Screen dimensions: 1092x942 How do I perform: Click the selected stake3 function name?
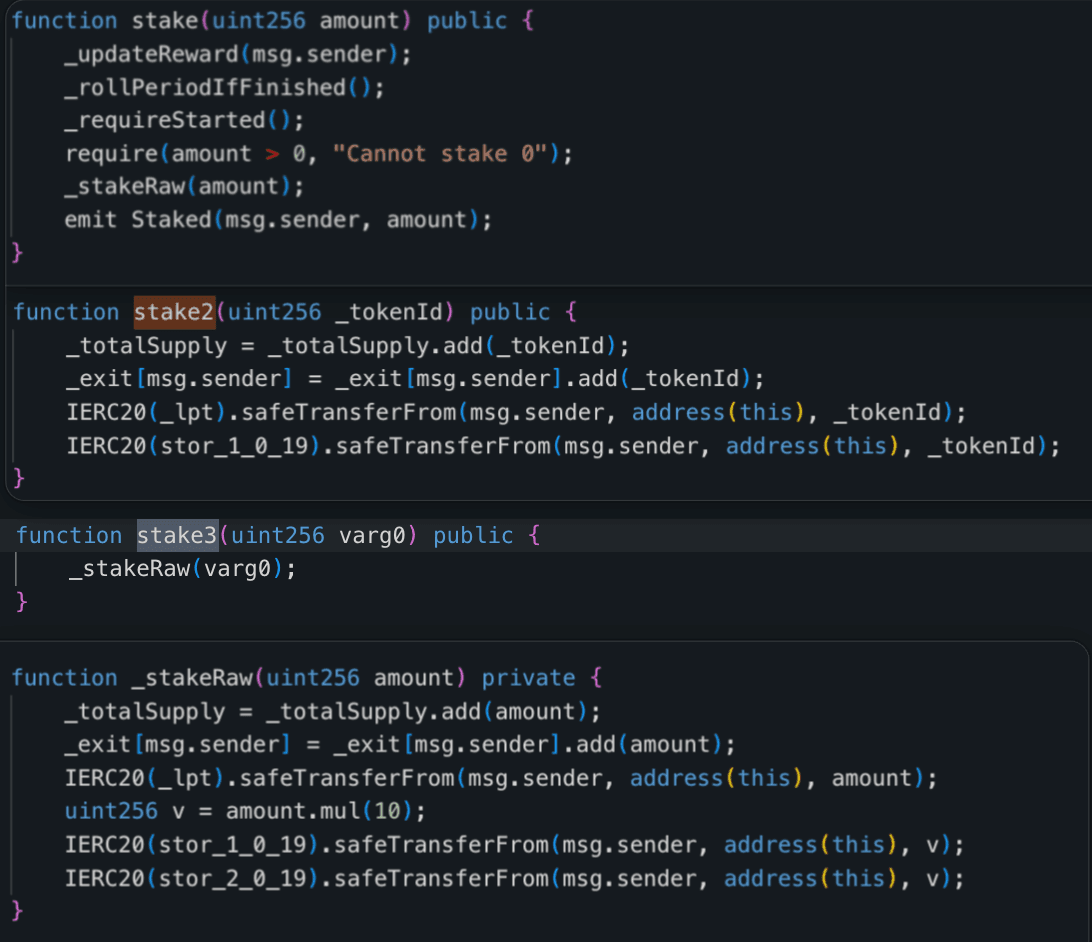click(x=177, y=535)
